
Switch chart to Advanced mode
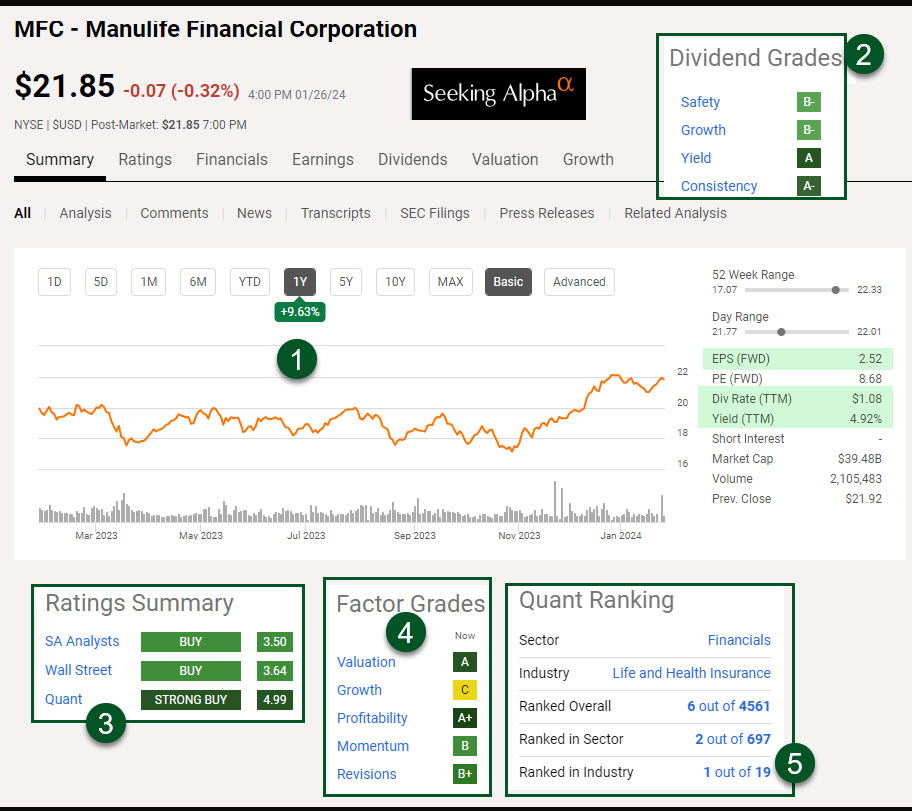(579, 282)
